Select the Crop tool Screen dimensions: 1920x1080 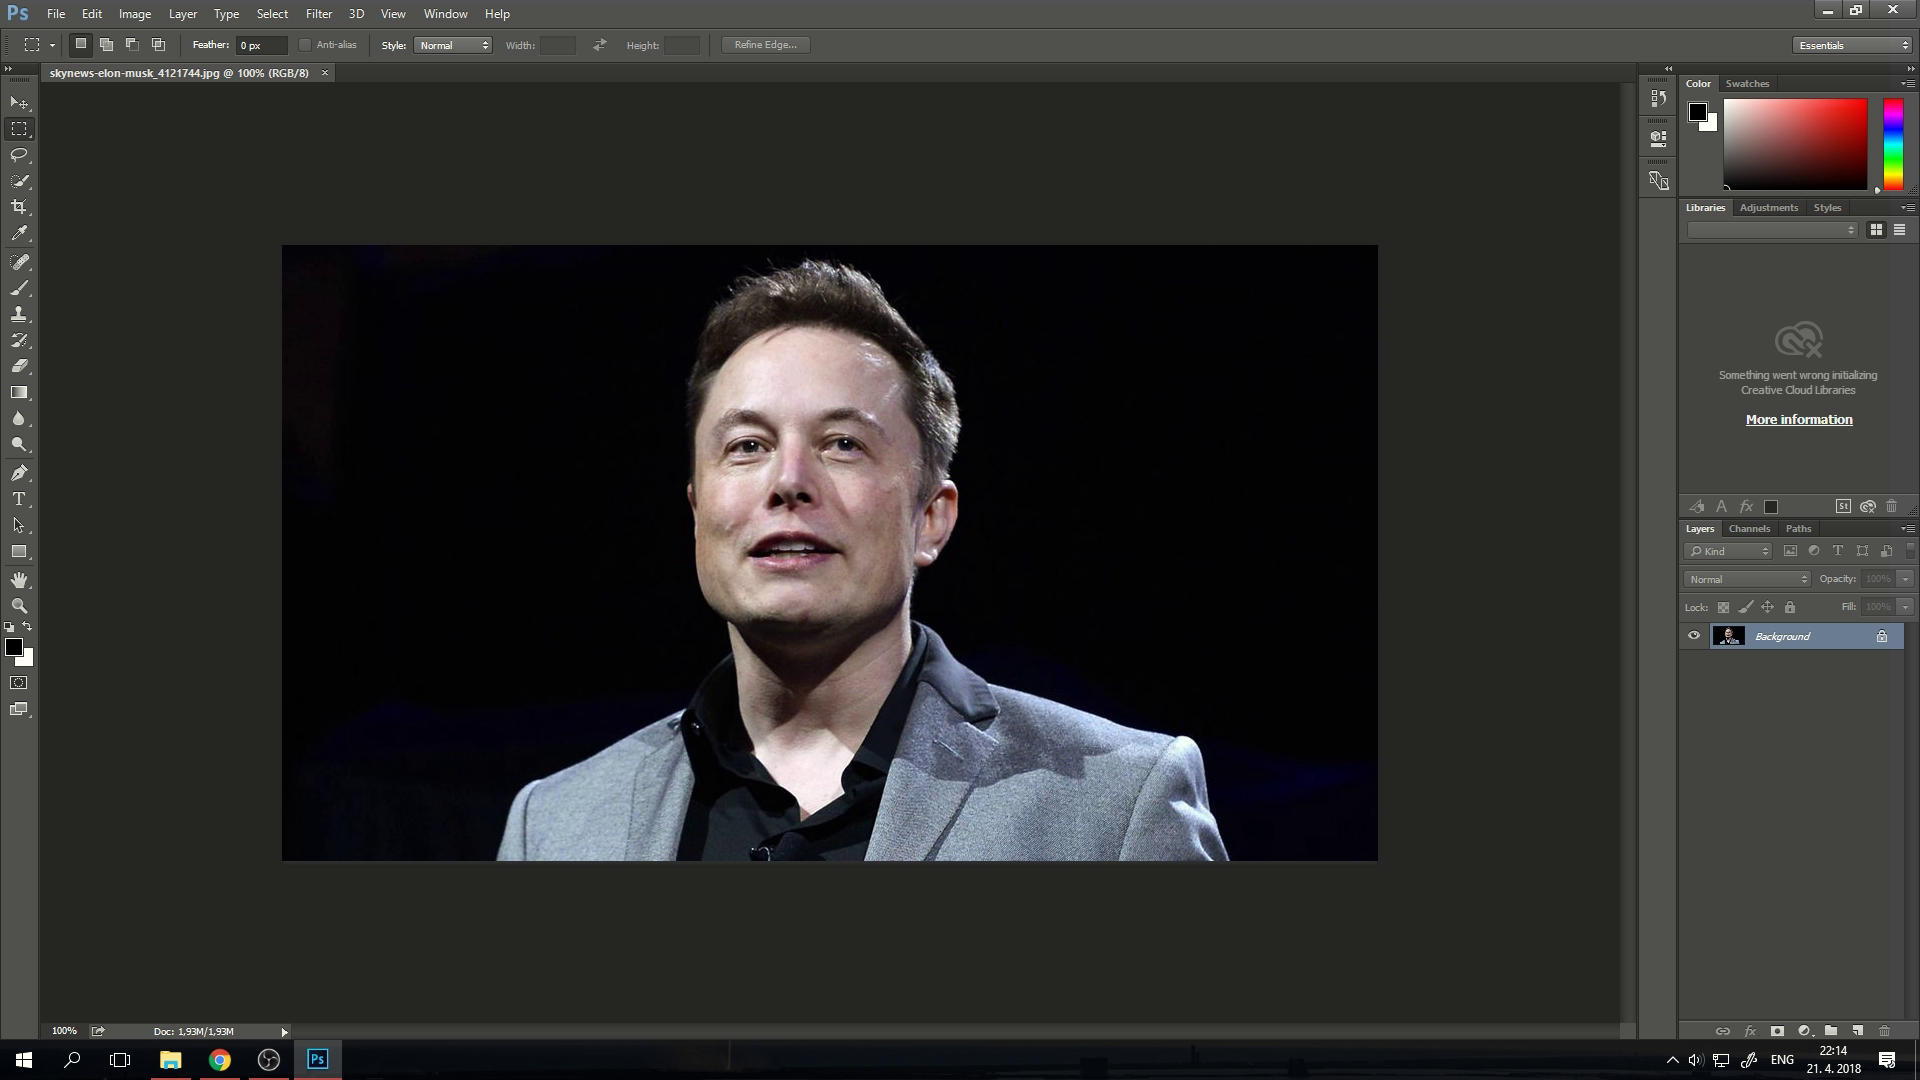point(19,207)
